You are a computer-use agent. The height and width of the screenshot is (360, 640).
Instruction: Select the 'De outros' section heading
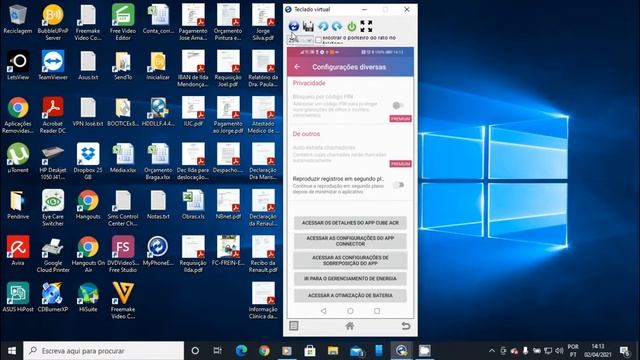[306, 134]
